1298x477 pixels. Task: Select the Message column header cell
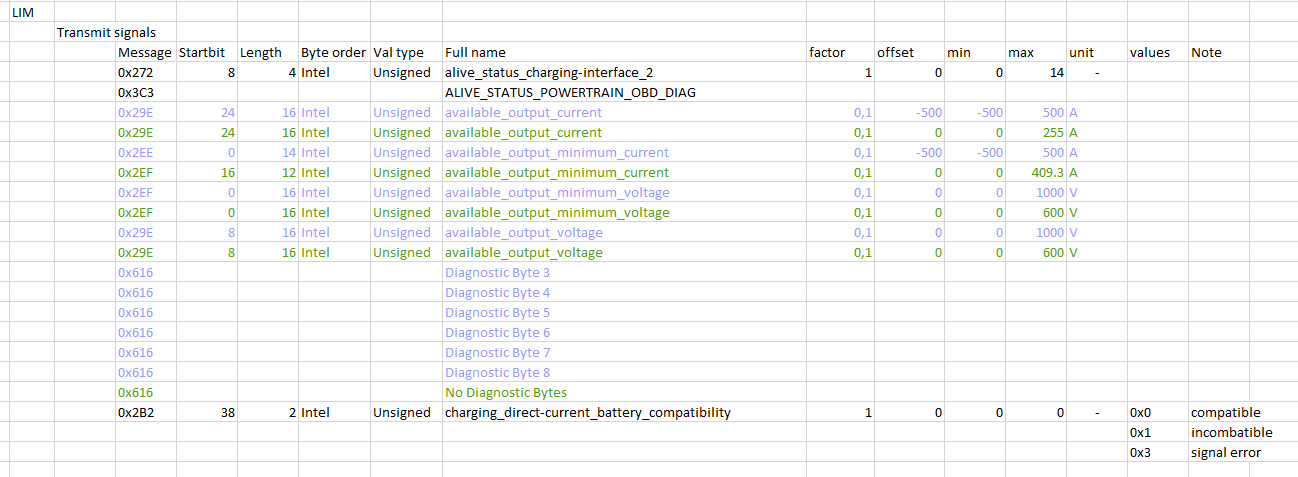145,52
